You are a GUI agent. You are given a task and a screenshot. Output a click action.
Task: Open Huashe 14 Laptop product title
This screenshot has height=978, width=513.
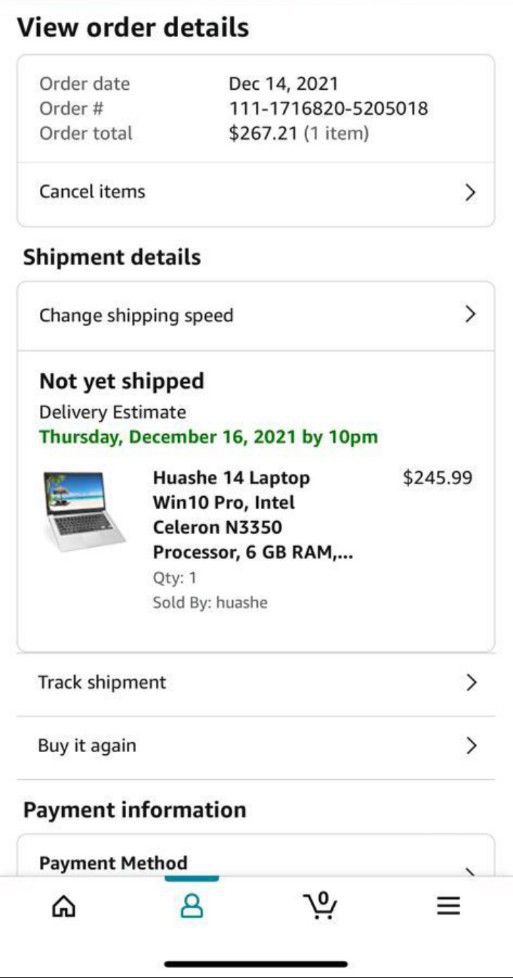253,515
